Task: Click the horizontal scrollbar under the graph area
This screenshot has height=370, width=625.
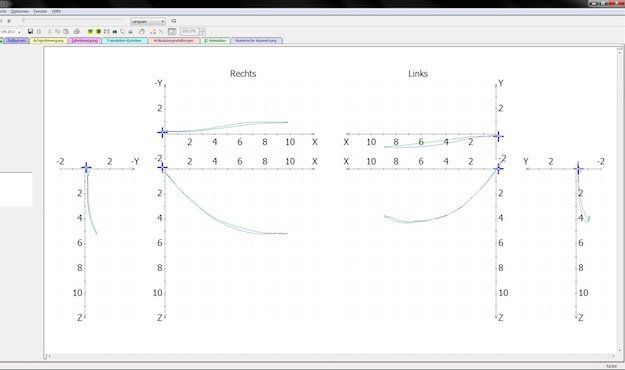Action: pos(331,356)
